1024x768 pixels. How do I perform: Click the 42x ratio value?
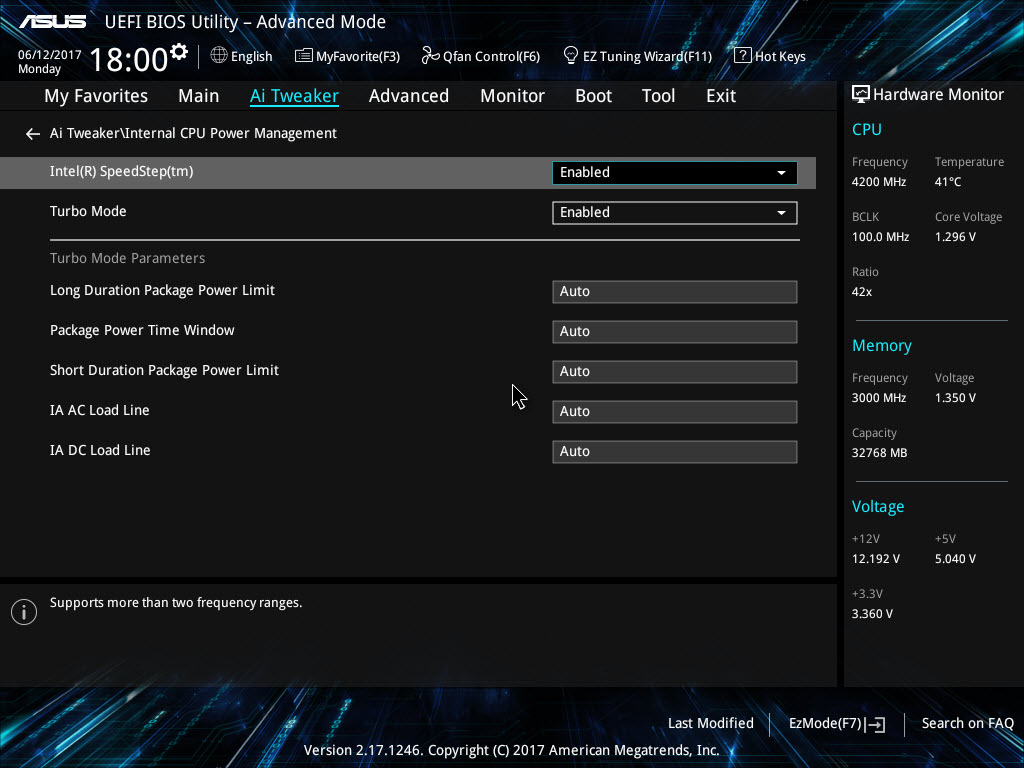click(x=861, y=292)
